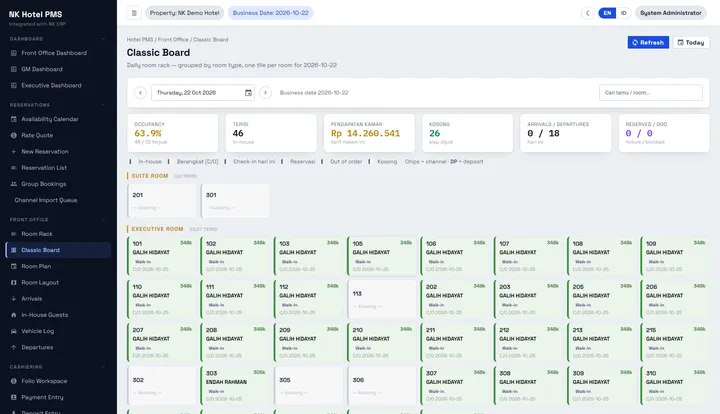Click the Departures up-arrow icon
Viewport: 720px width, 414px height.
[x=14, y=347]
